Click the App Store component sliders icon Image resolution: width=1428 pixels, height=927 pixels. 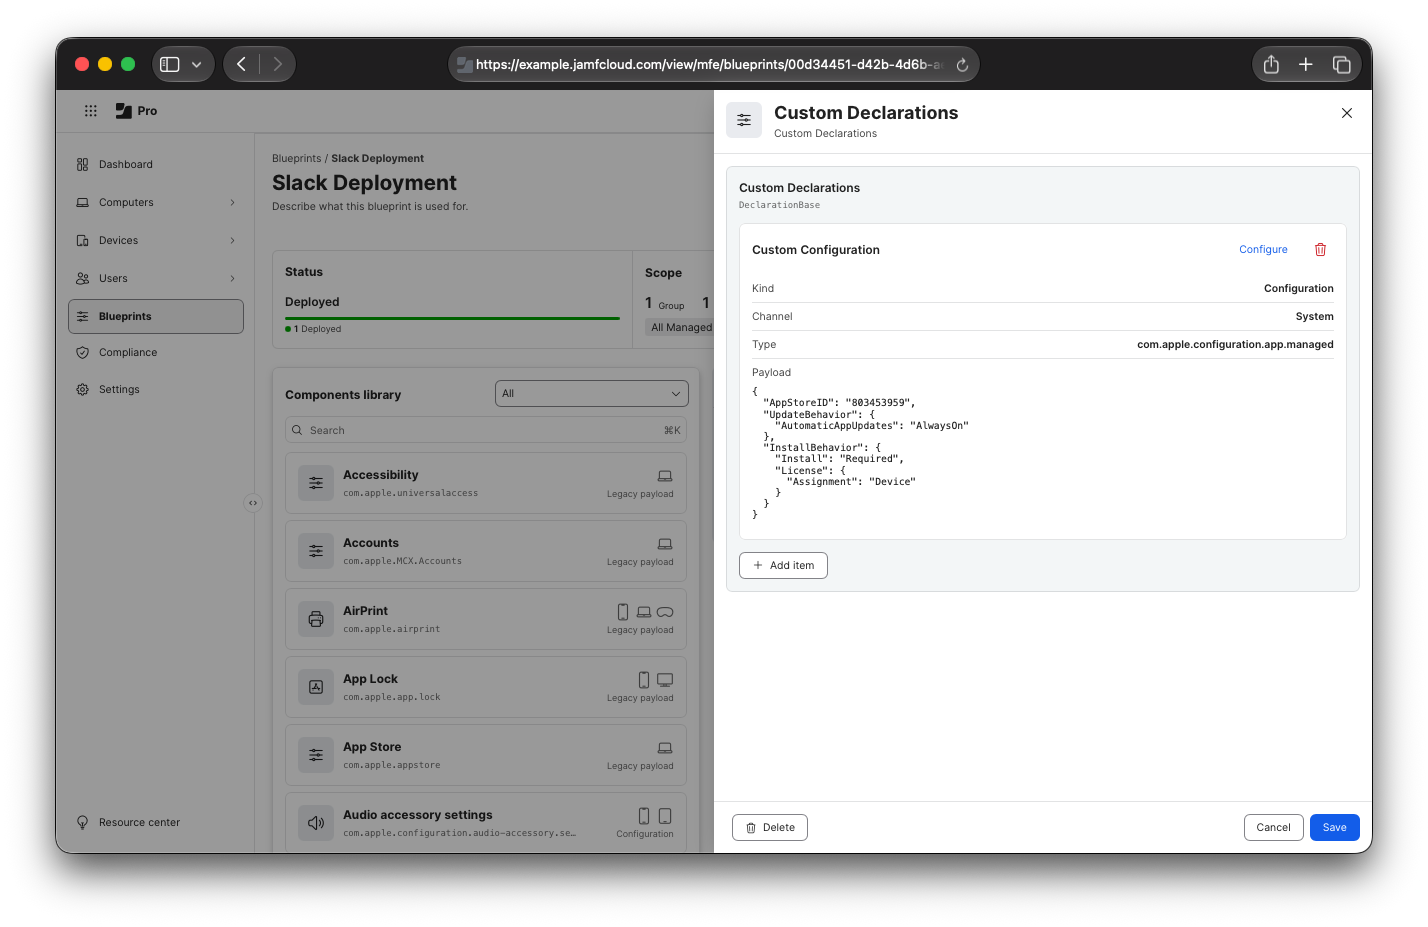pos(316,755)
